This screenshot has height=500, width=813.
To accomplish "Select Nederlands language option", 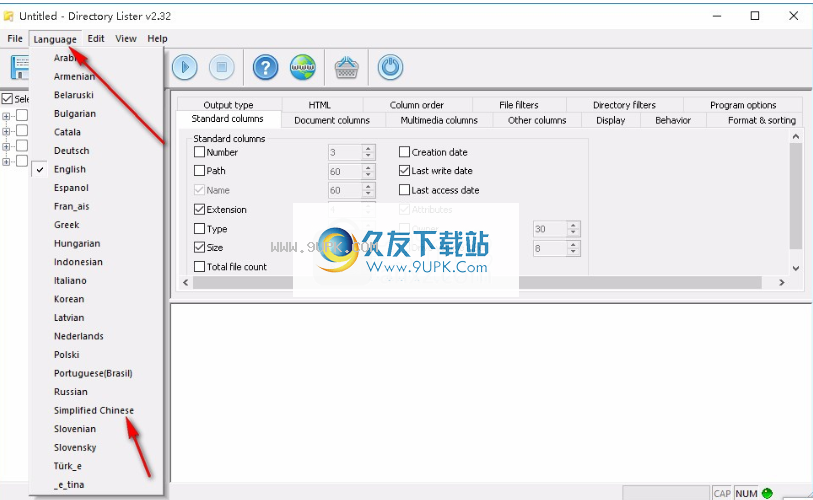I will click(x=79, y=336).
